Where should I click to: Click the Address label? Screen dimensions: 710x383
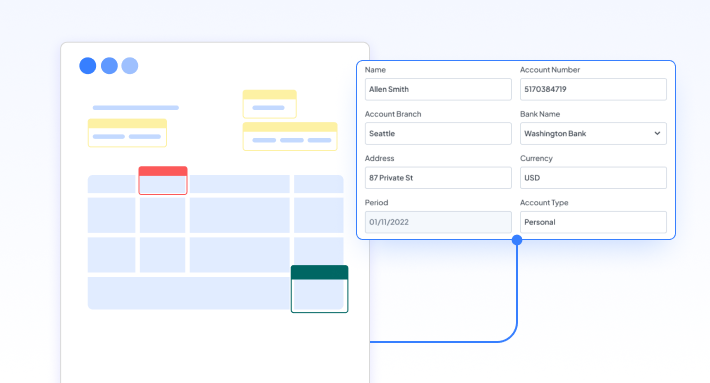[x=379, y=158]
